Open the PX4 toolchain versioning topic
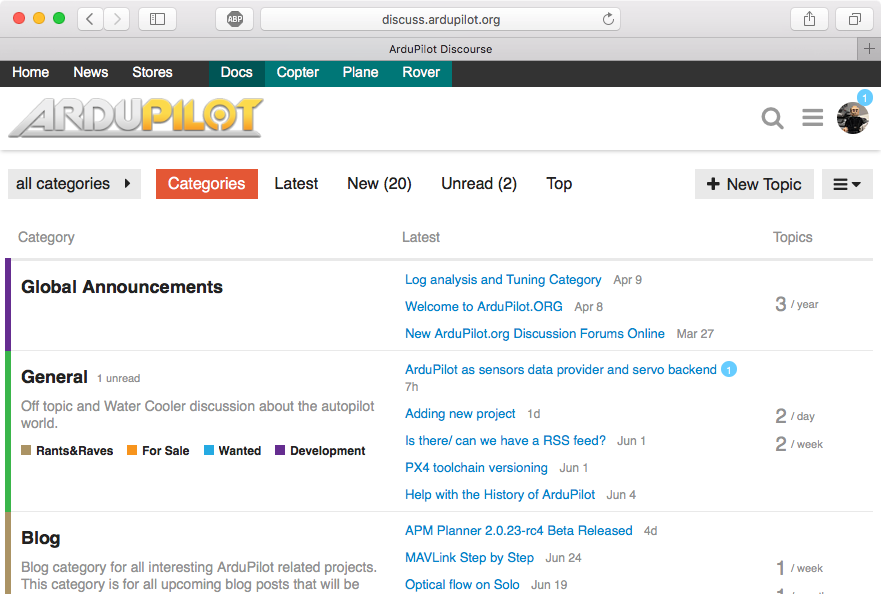Screen dimensions: 881x594 click(476, 467)
